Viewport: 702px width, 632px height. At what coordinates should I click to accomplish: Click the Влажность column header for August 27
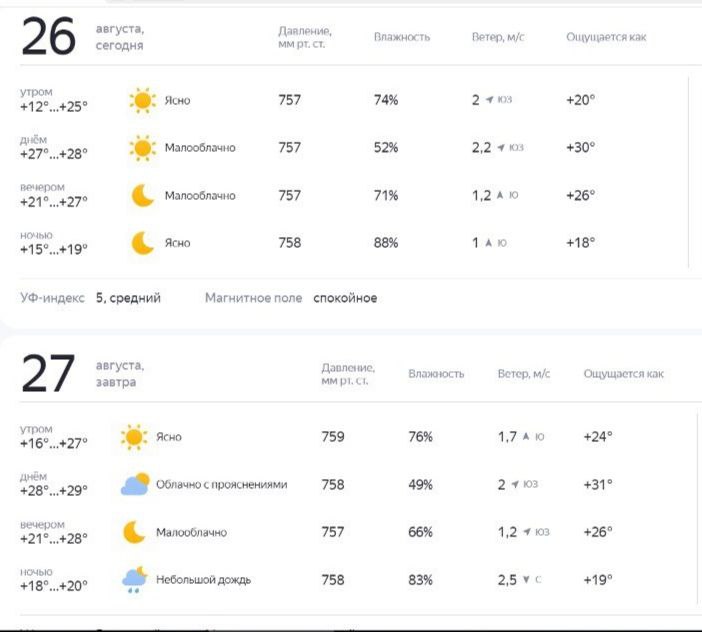coord(436,374)
